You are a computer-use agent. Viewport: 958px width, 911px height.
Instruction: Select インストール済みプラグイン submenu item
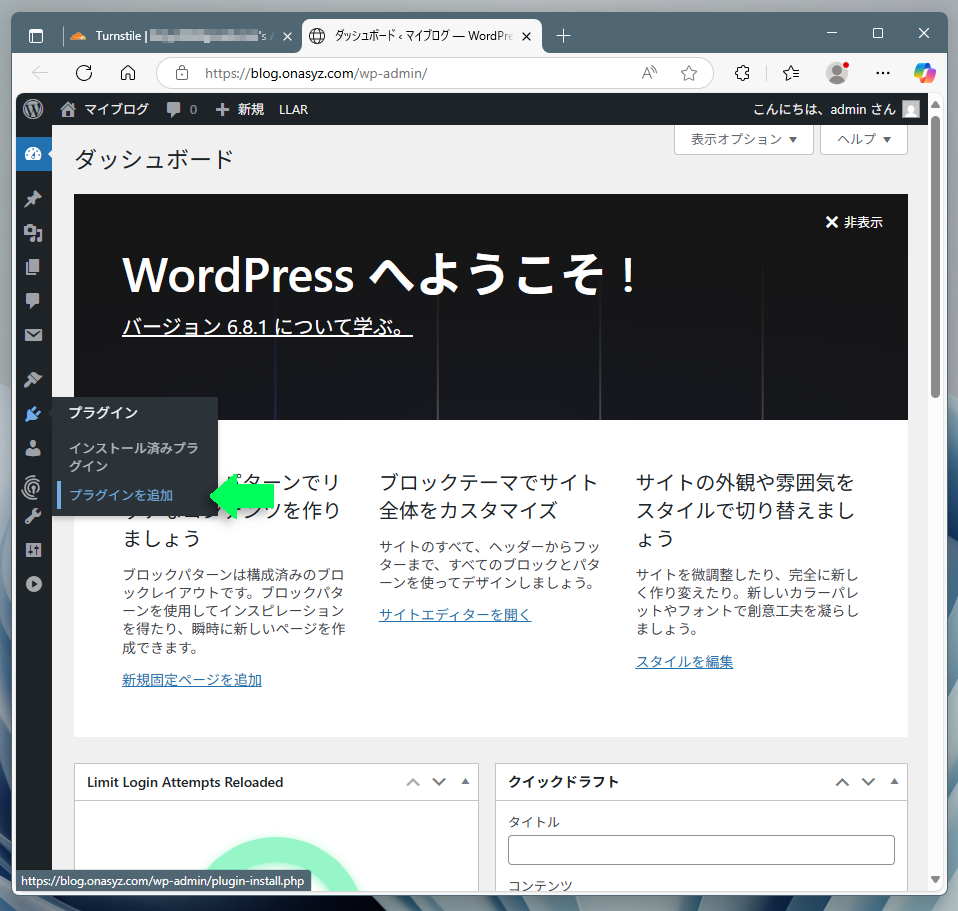tap(134, 457)
